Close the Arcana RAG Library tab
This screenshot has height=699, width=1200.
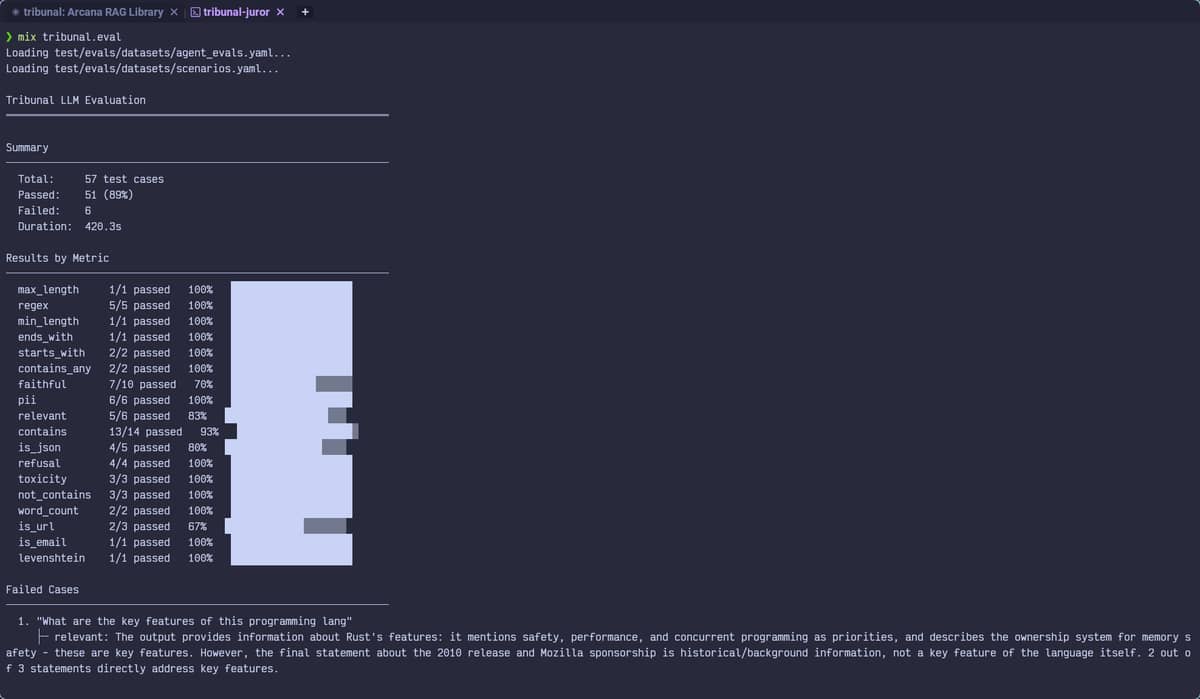pos(174,12)
